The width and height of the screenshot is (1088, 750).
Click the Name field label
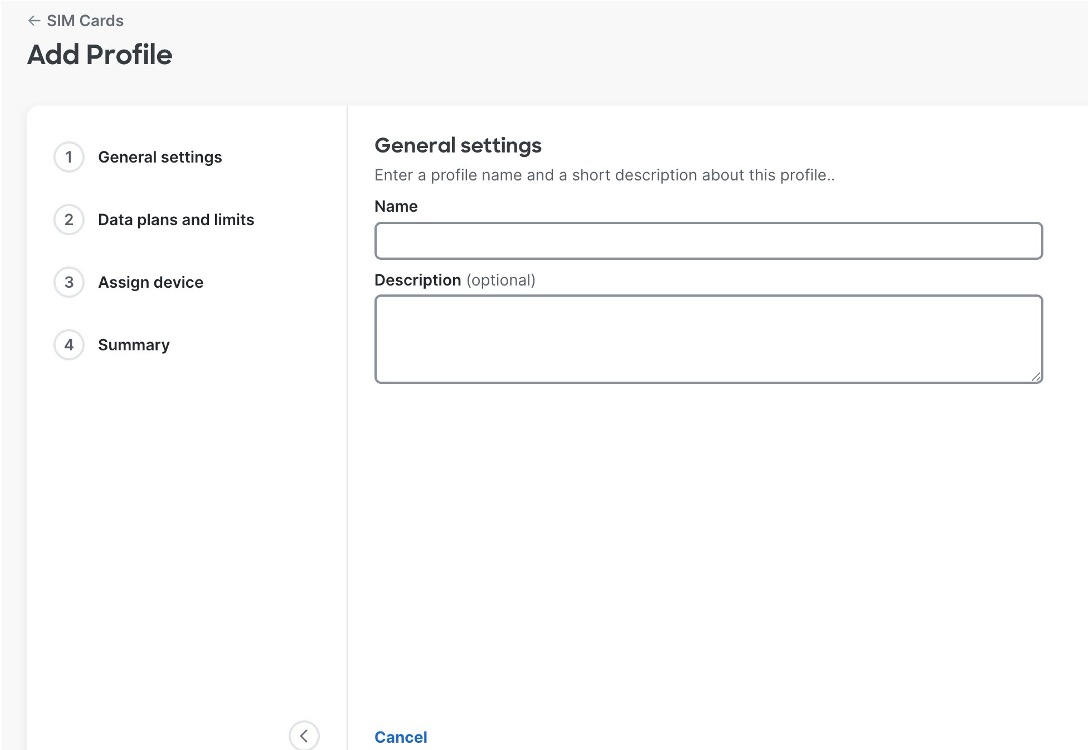pyautogui.click(x=396, y=206)
